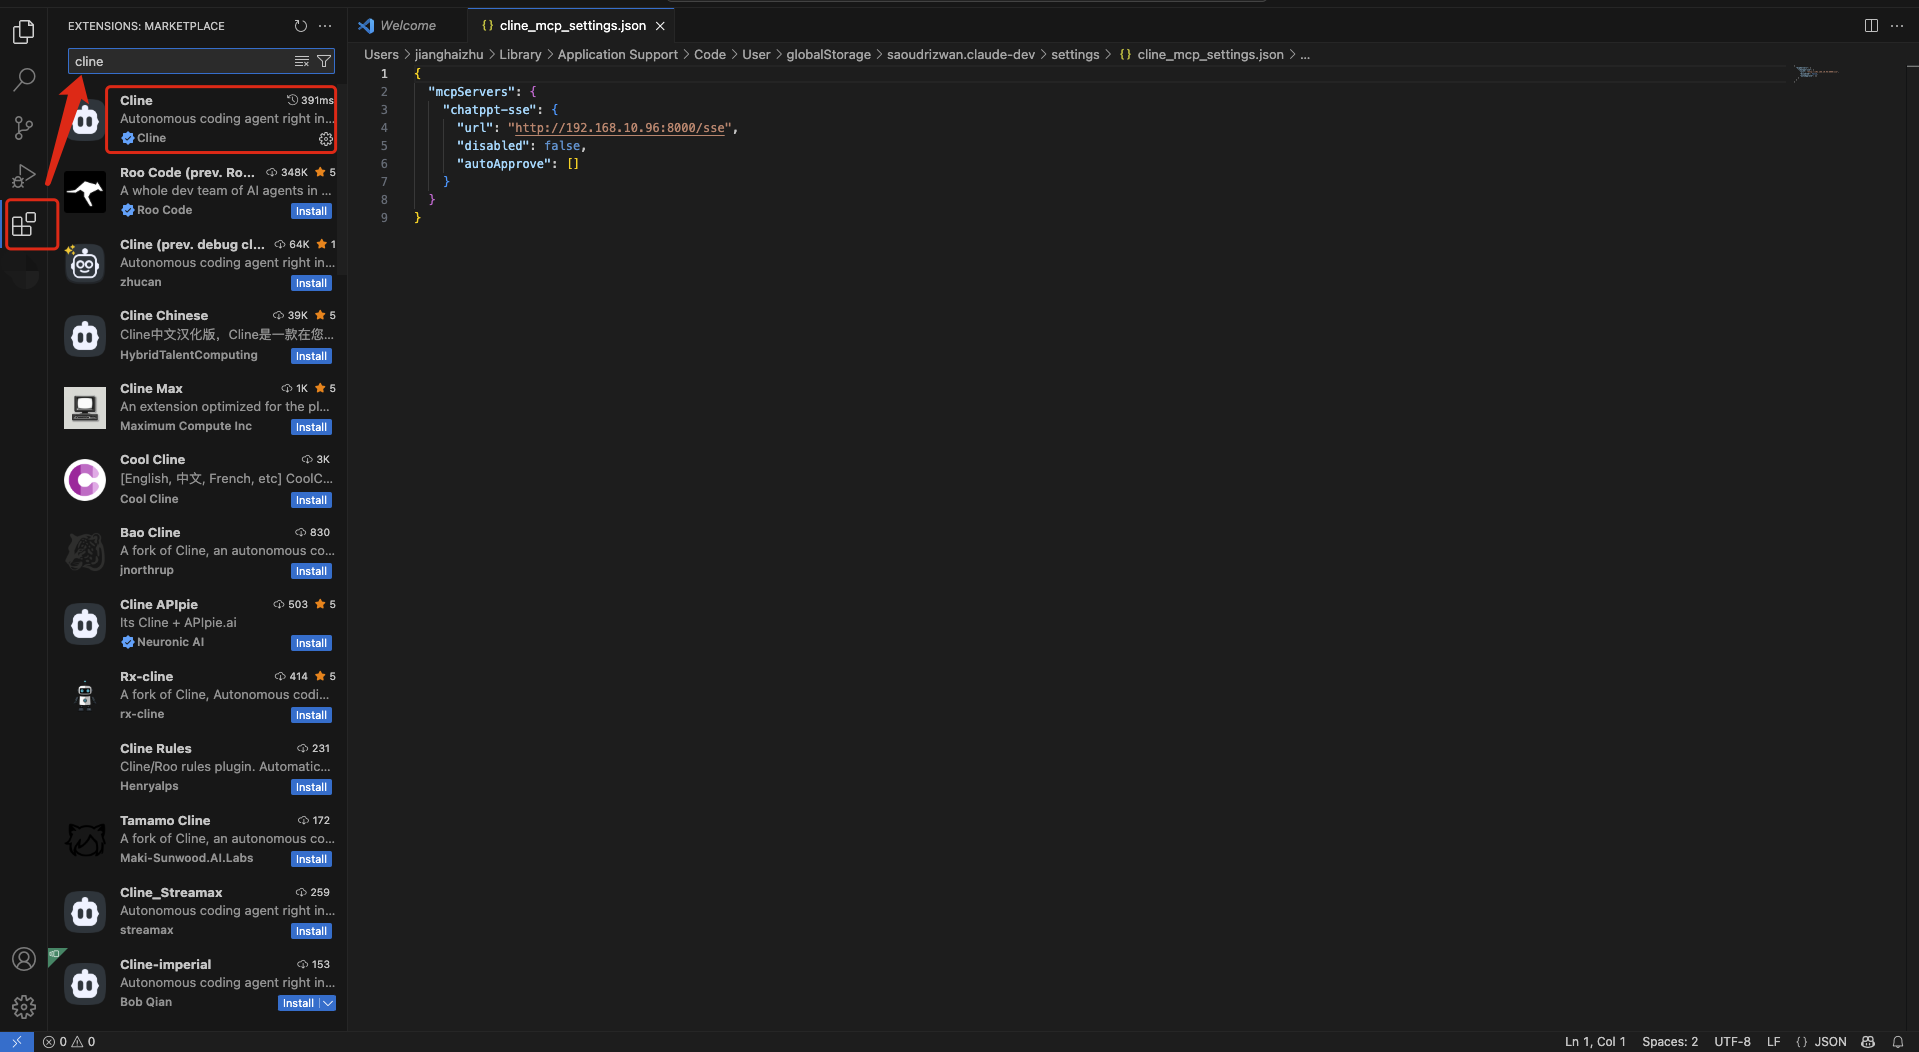Open the Roo Code kangaroo icon

coord(85,191)
